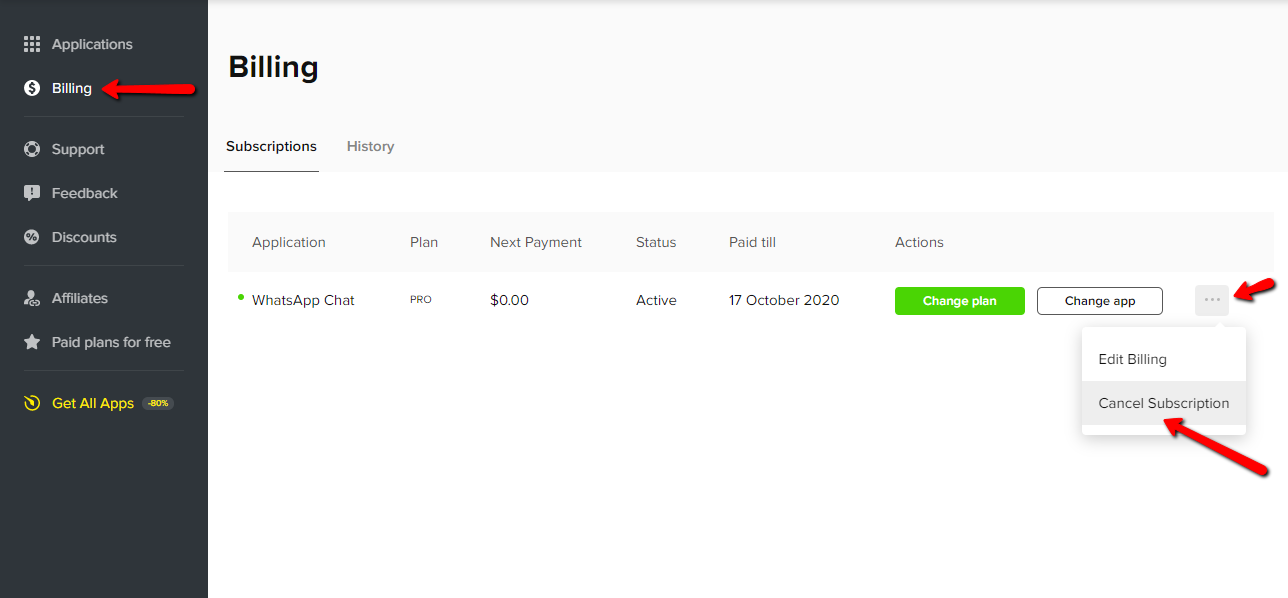Select the Subscriptions tab
The height and width of the screenshot is (598, 1288).
(x=271, y=146)
